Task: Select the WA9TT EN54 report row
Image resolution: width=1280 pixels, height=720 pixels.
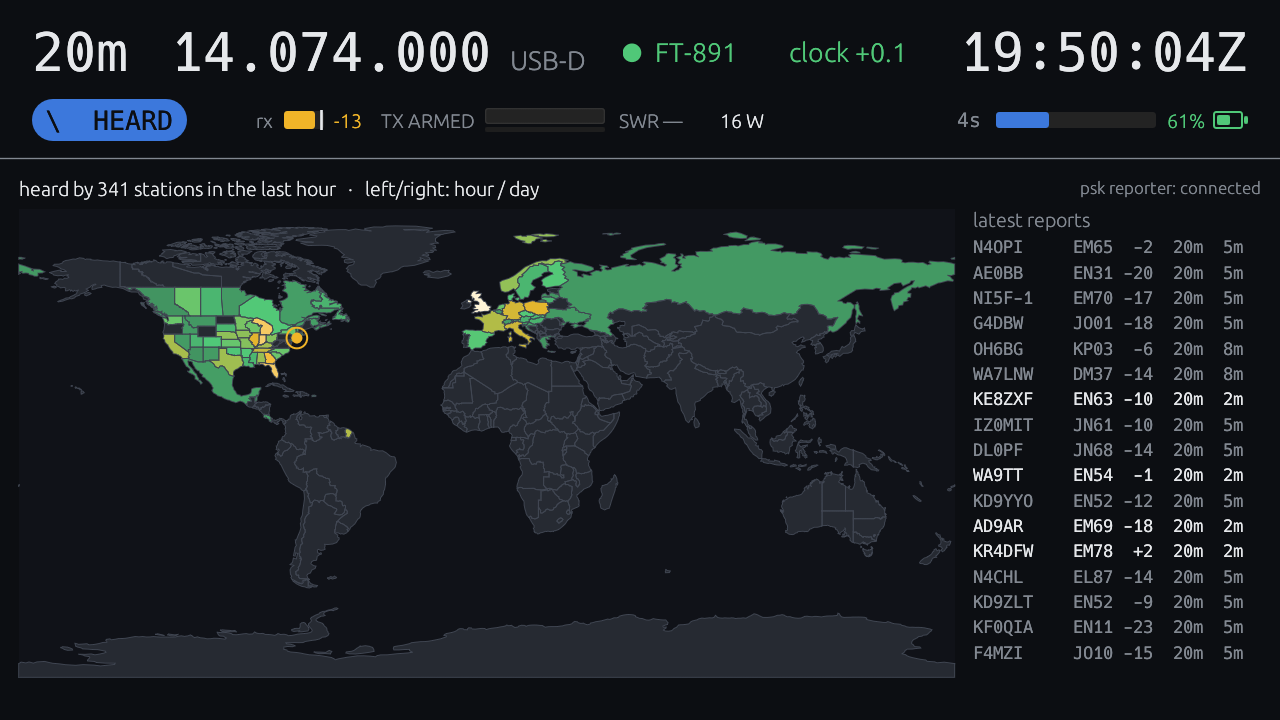Action: pos(1108,475)
